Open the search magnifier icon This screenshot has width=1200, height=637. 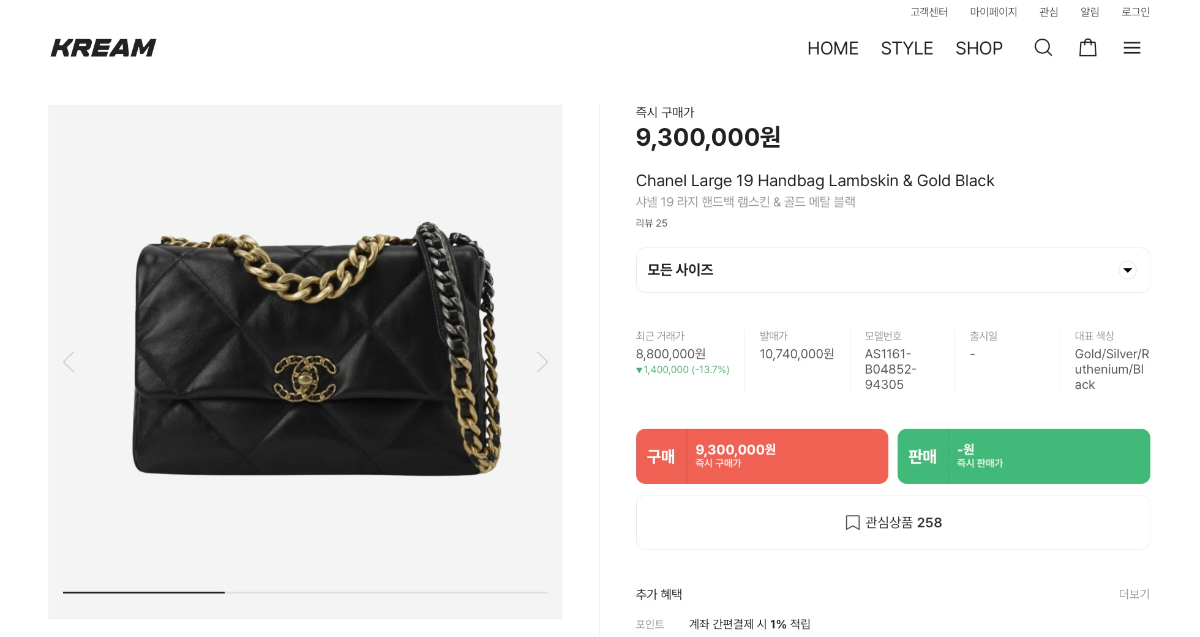pos(1043,48)
